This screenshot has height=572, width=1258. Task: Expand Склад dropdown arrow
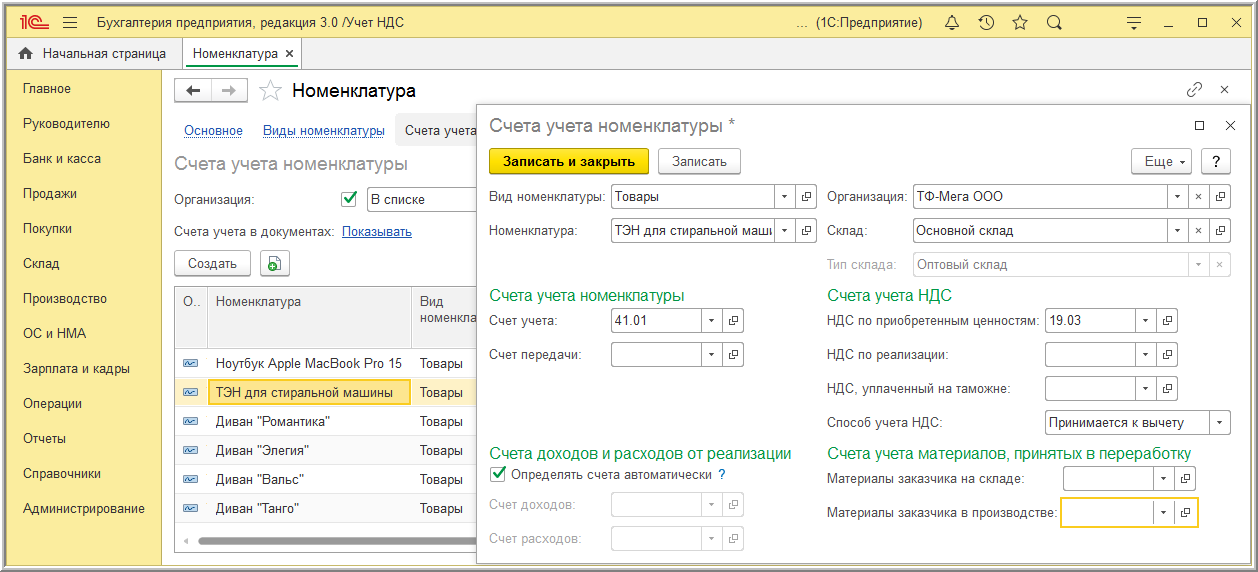[x=1178, y=230]
